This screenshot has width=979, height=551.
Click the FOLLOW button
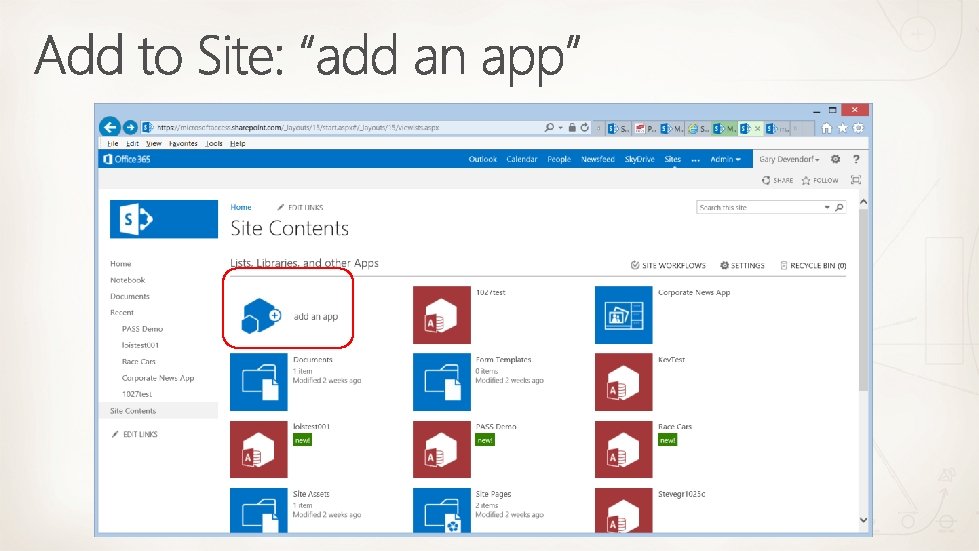[820, 180]
